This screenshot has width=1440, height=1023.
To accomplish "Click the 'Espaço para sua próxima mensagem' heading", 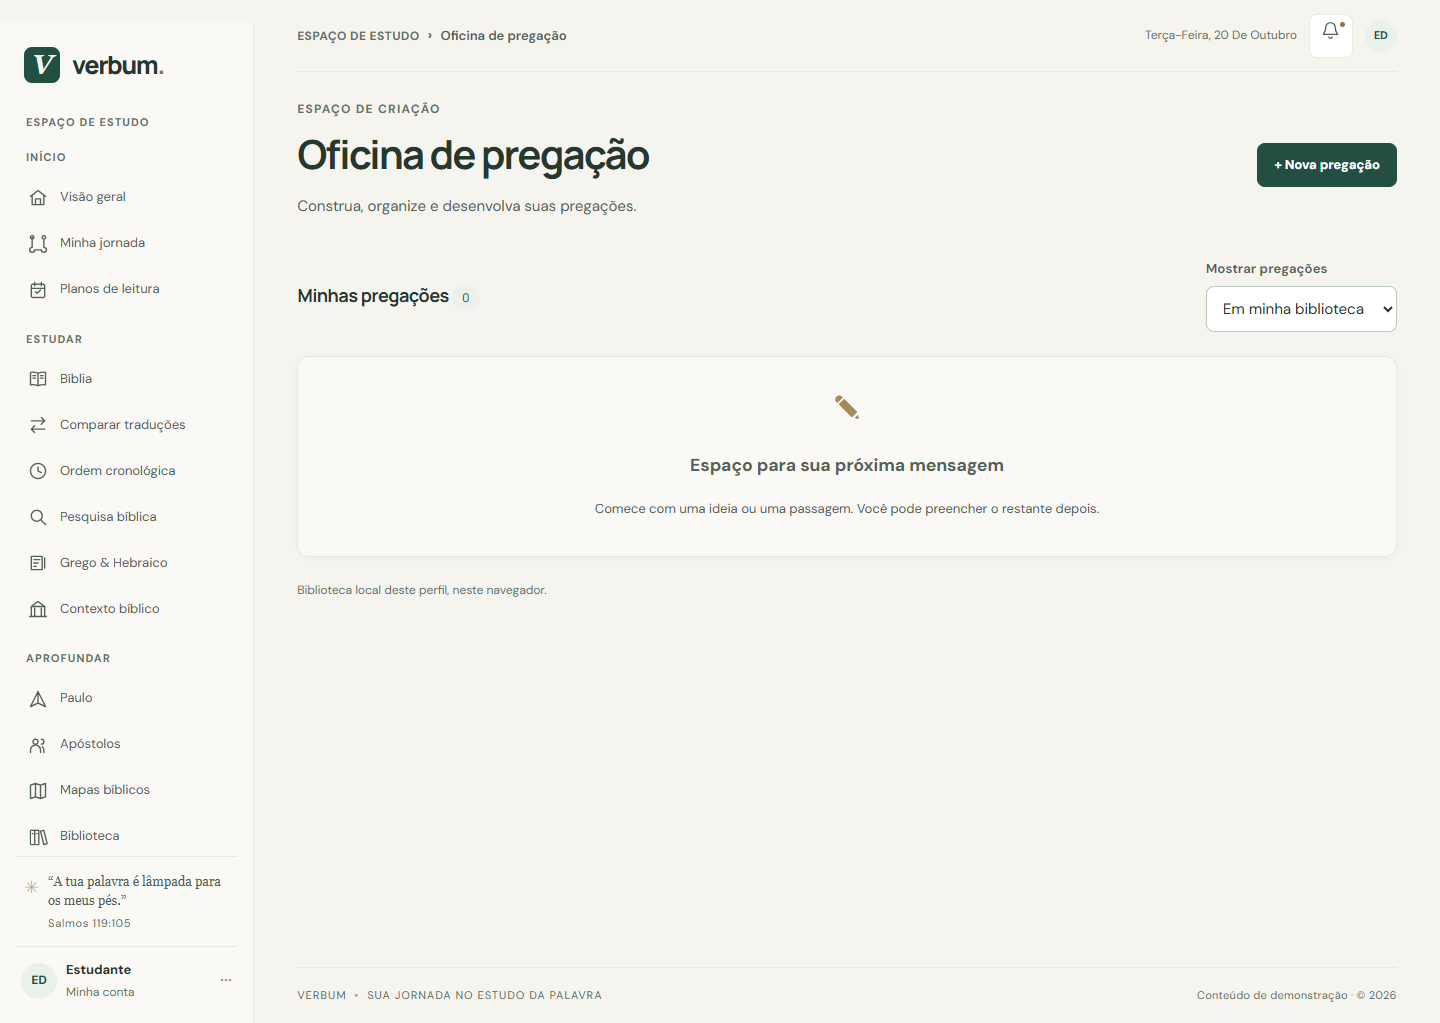I will pos(847,465).
